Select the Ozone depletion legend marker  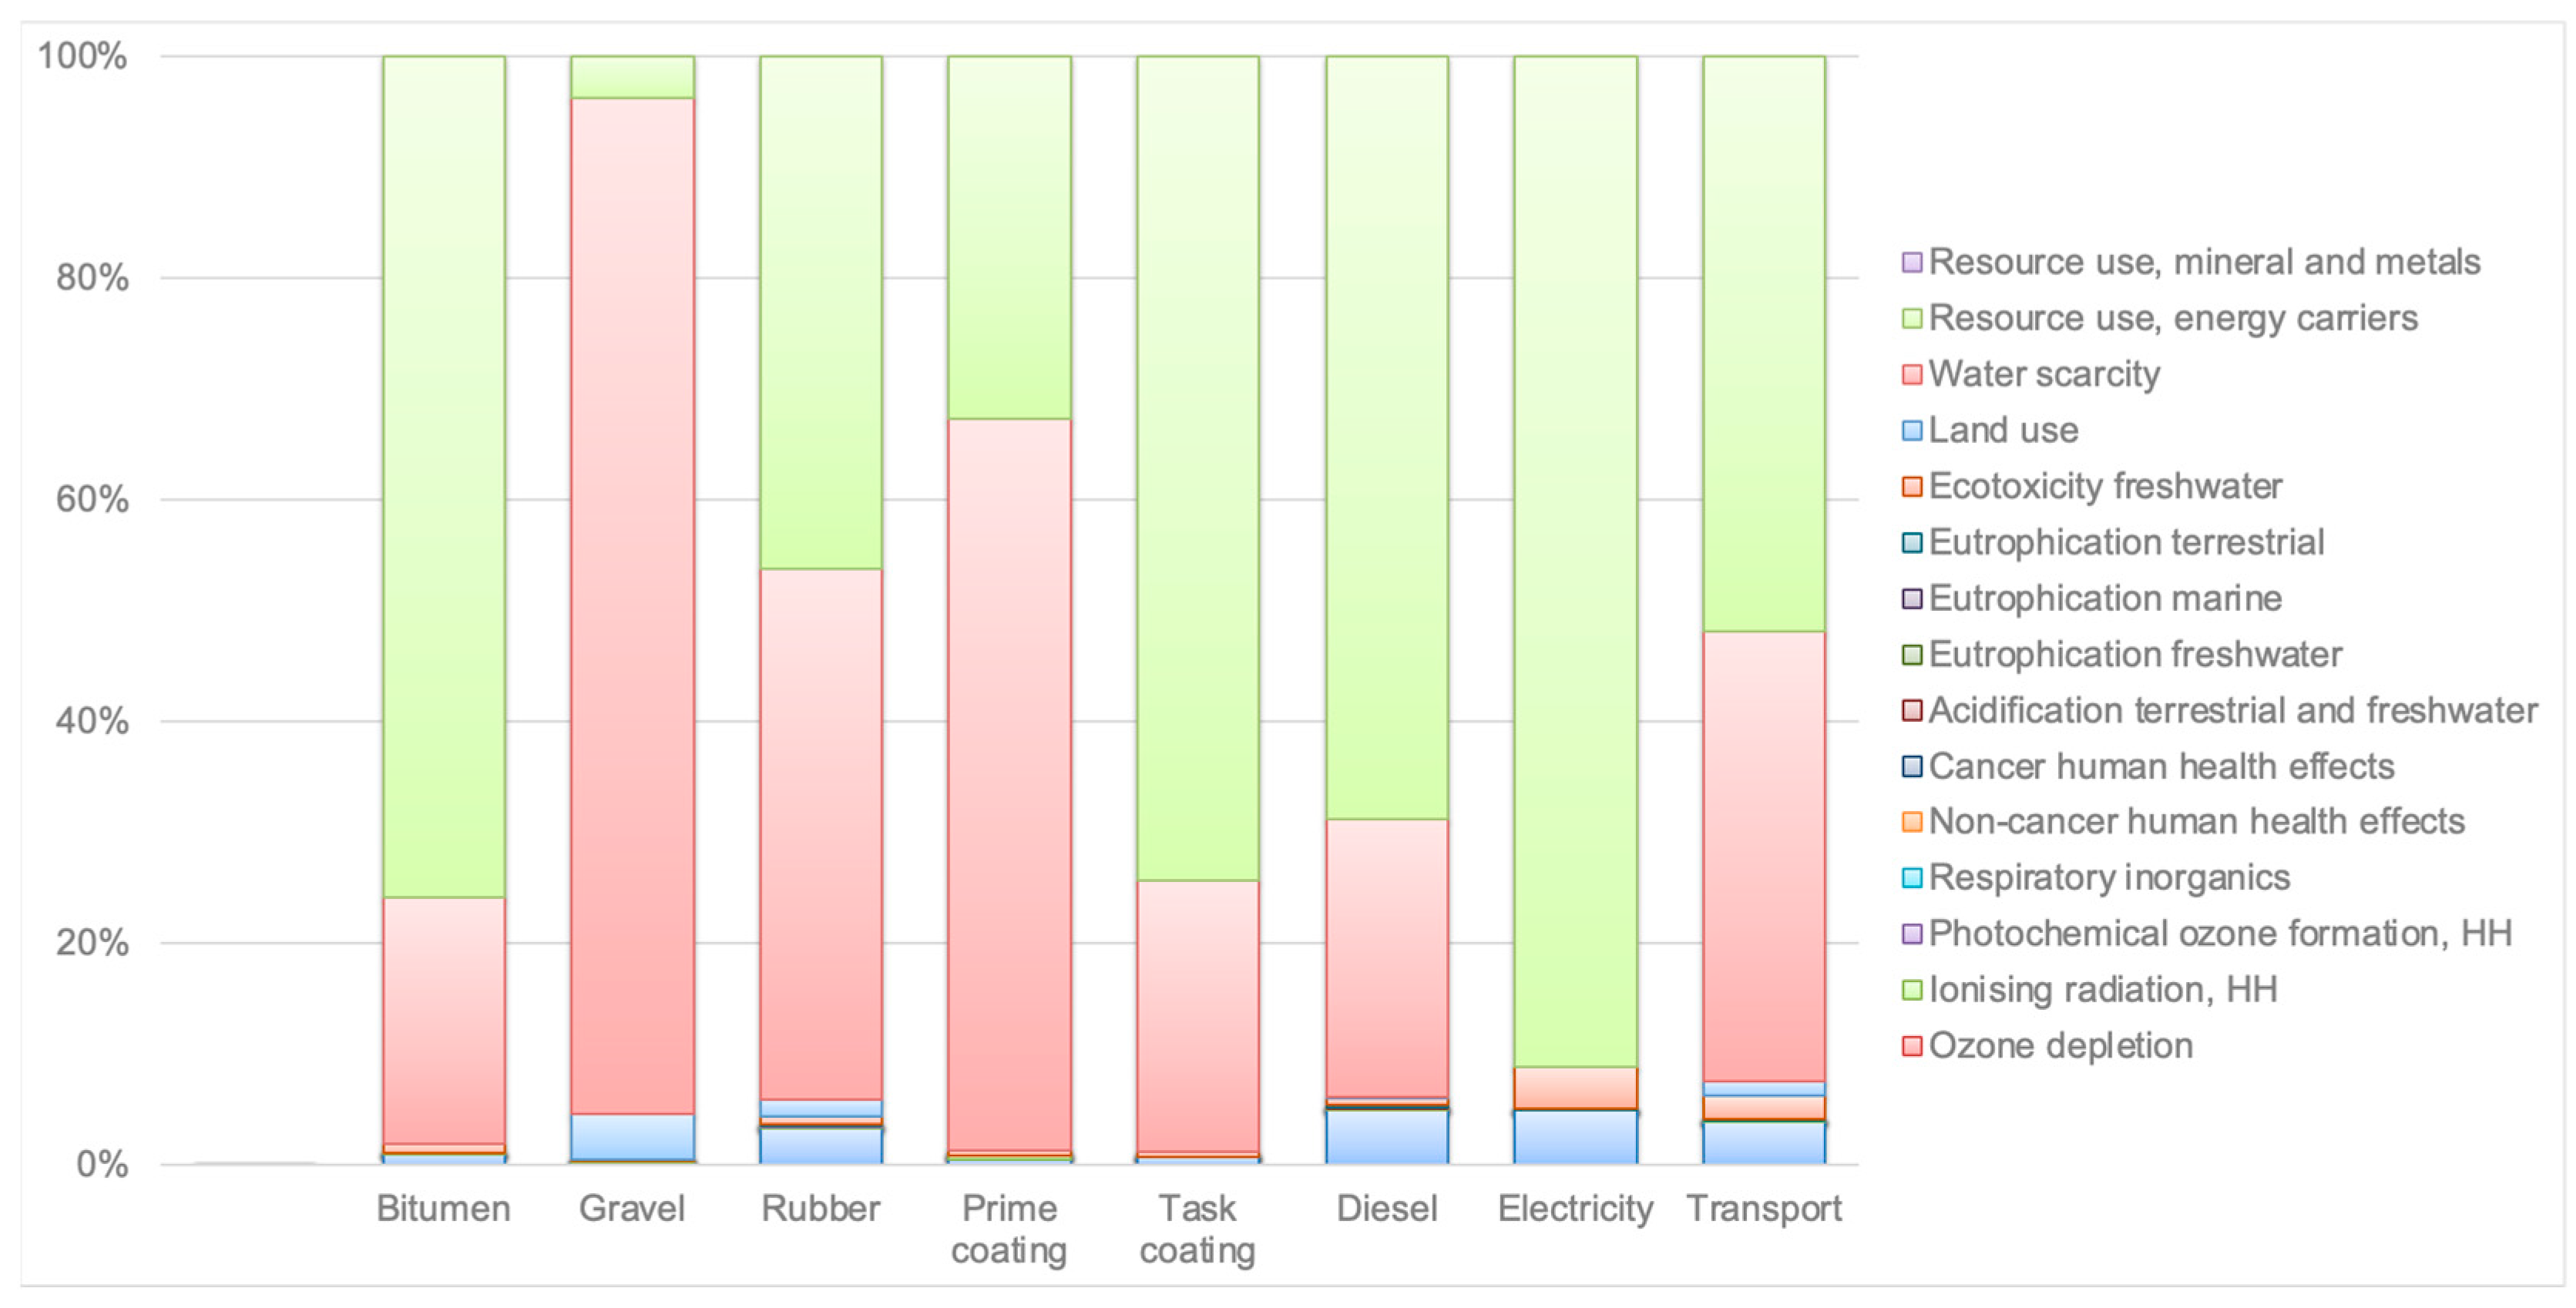click(x=1911, y=1046)
